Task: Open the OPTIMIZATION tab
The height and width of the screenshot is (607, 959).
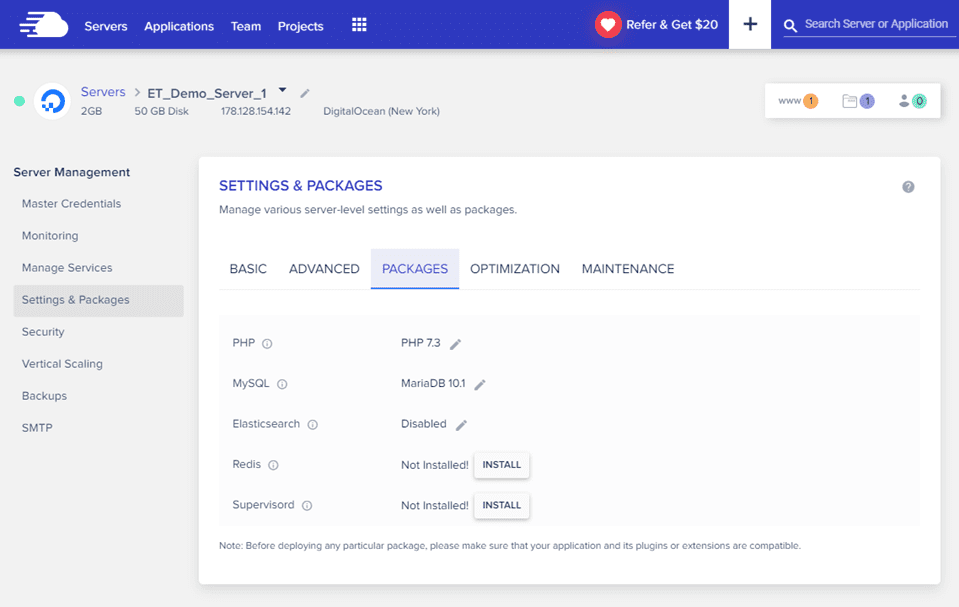Action: 514,268
